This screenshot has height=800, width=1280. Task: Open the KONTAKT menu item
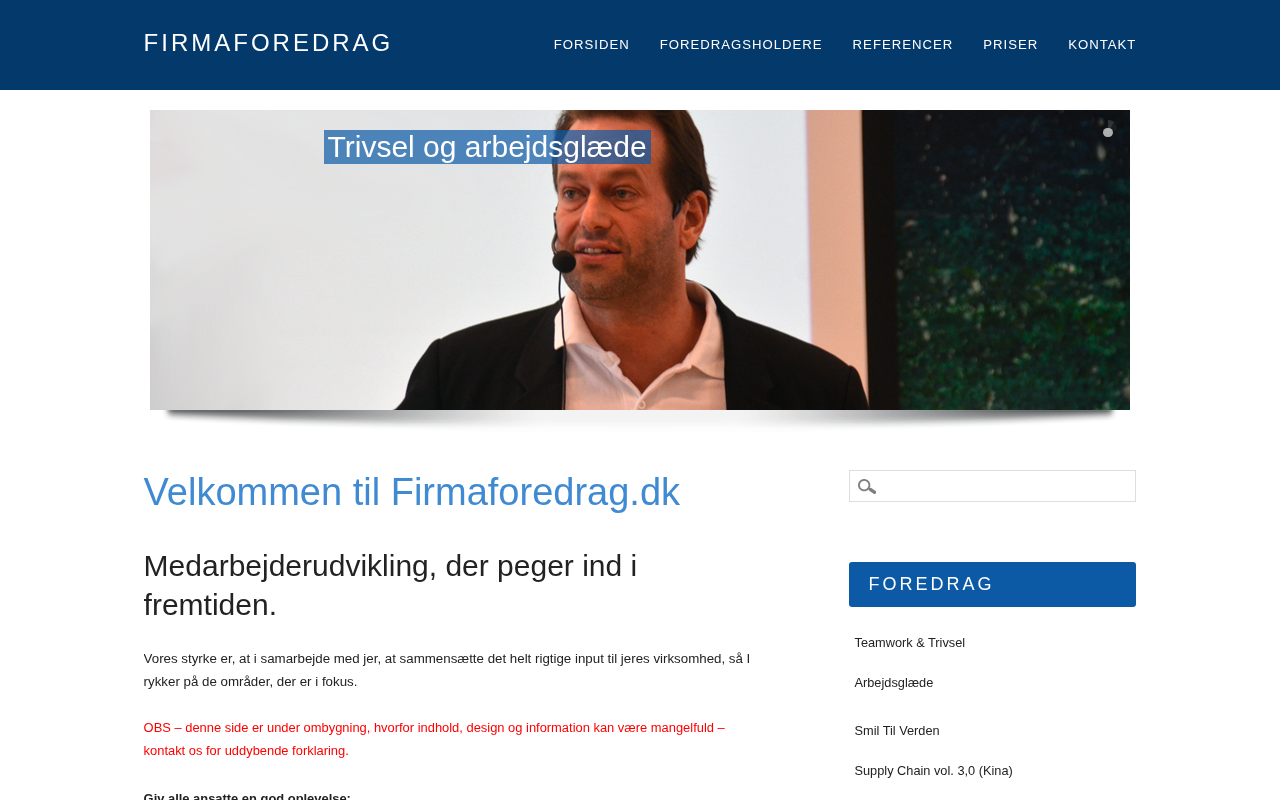pyautogui.click(x=1102, y=45)
